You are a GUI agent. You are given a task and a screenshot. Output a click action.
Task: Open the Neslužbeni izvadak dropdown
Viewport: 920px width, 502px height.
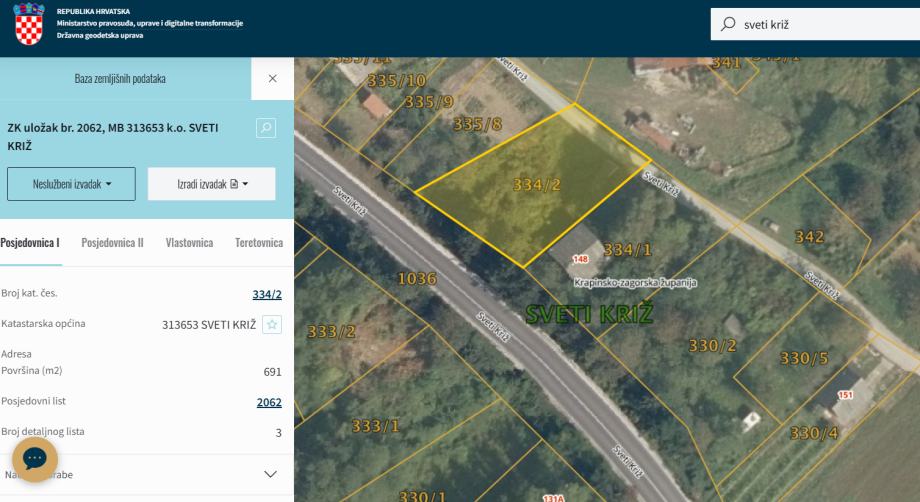71,184
